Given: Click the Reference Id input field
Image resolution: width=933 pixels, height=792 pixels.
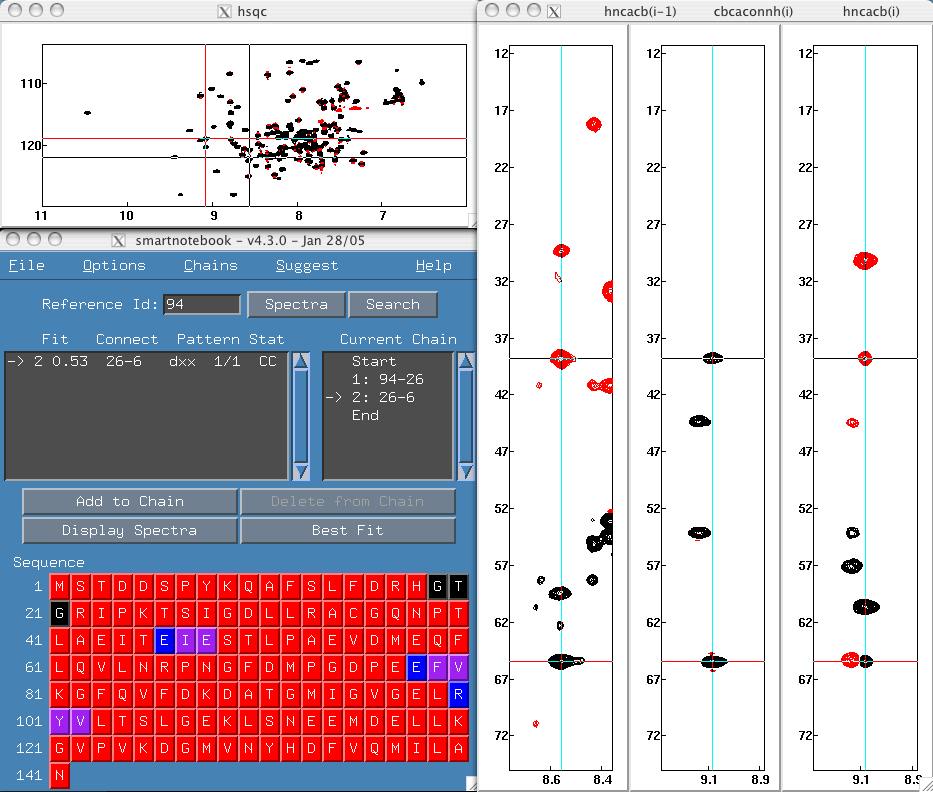Looking at the screenshot, I should (201, 304).
